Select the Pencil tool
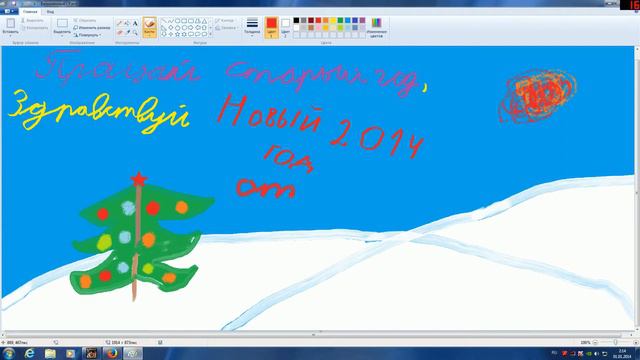 120,23
